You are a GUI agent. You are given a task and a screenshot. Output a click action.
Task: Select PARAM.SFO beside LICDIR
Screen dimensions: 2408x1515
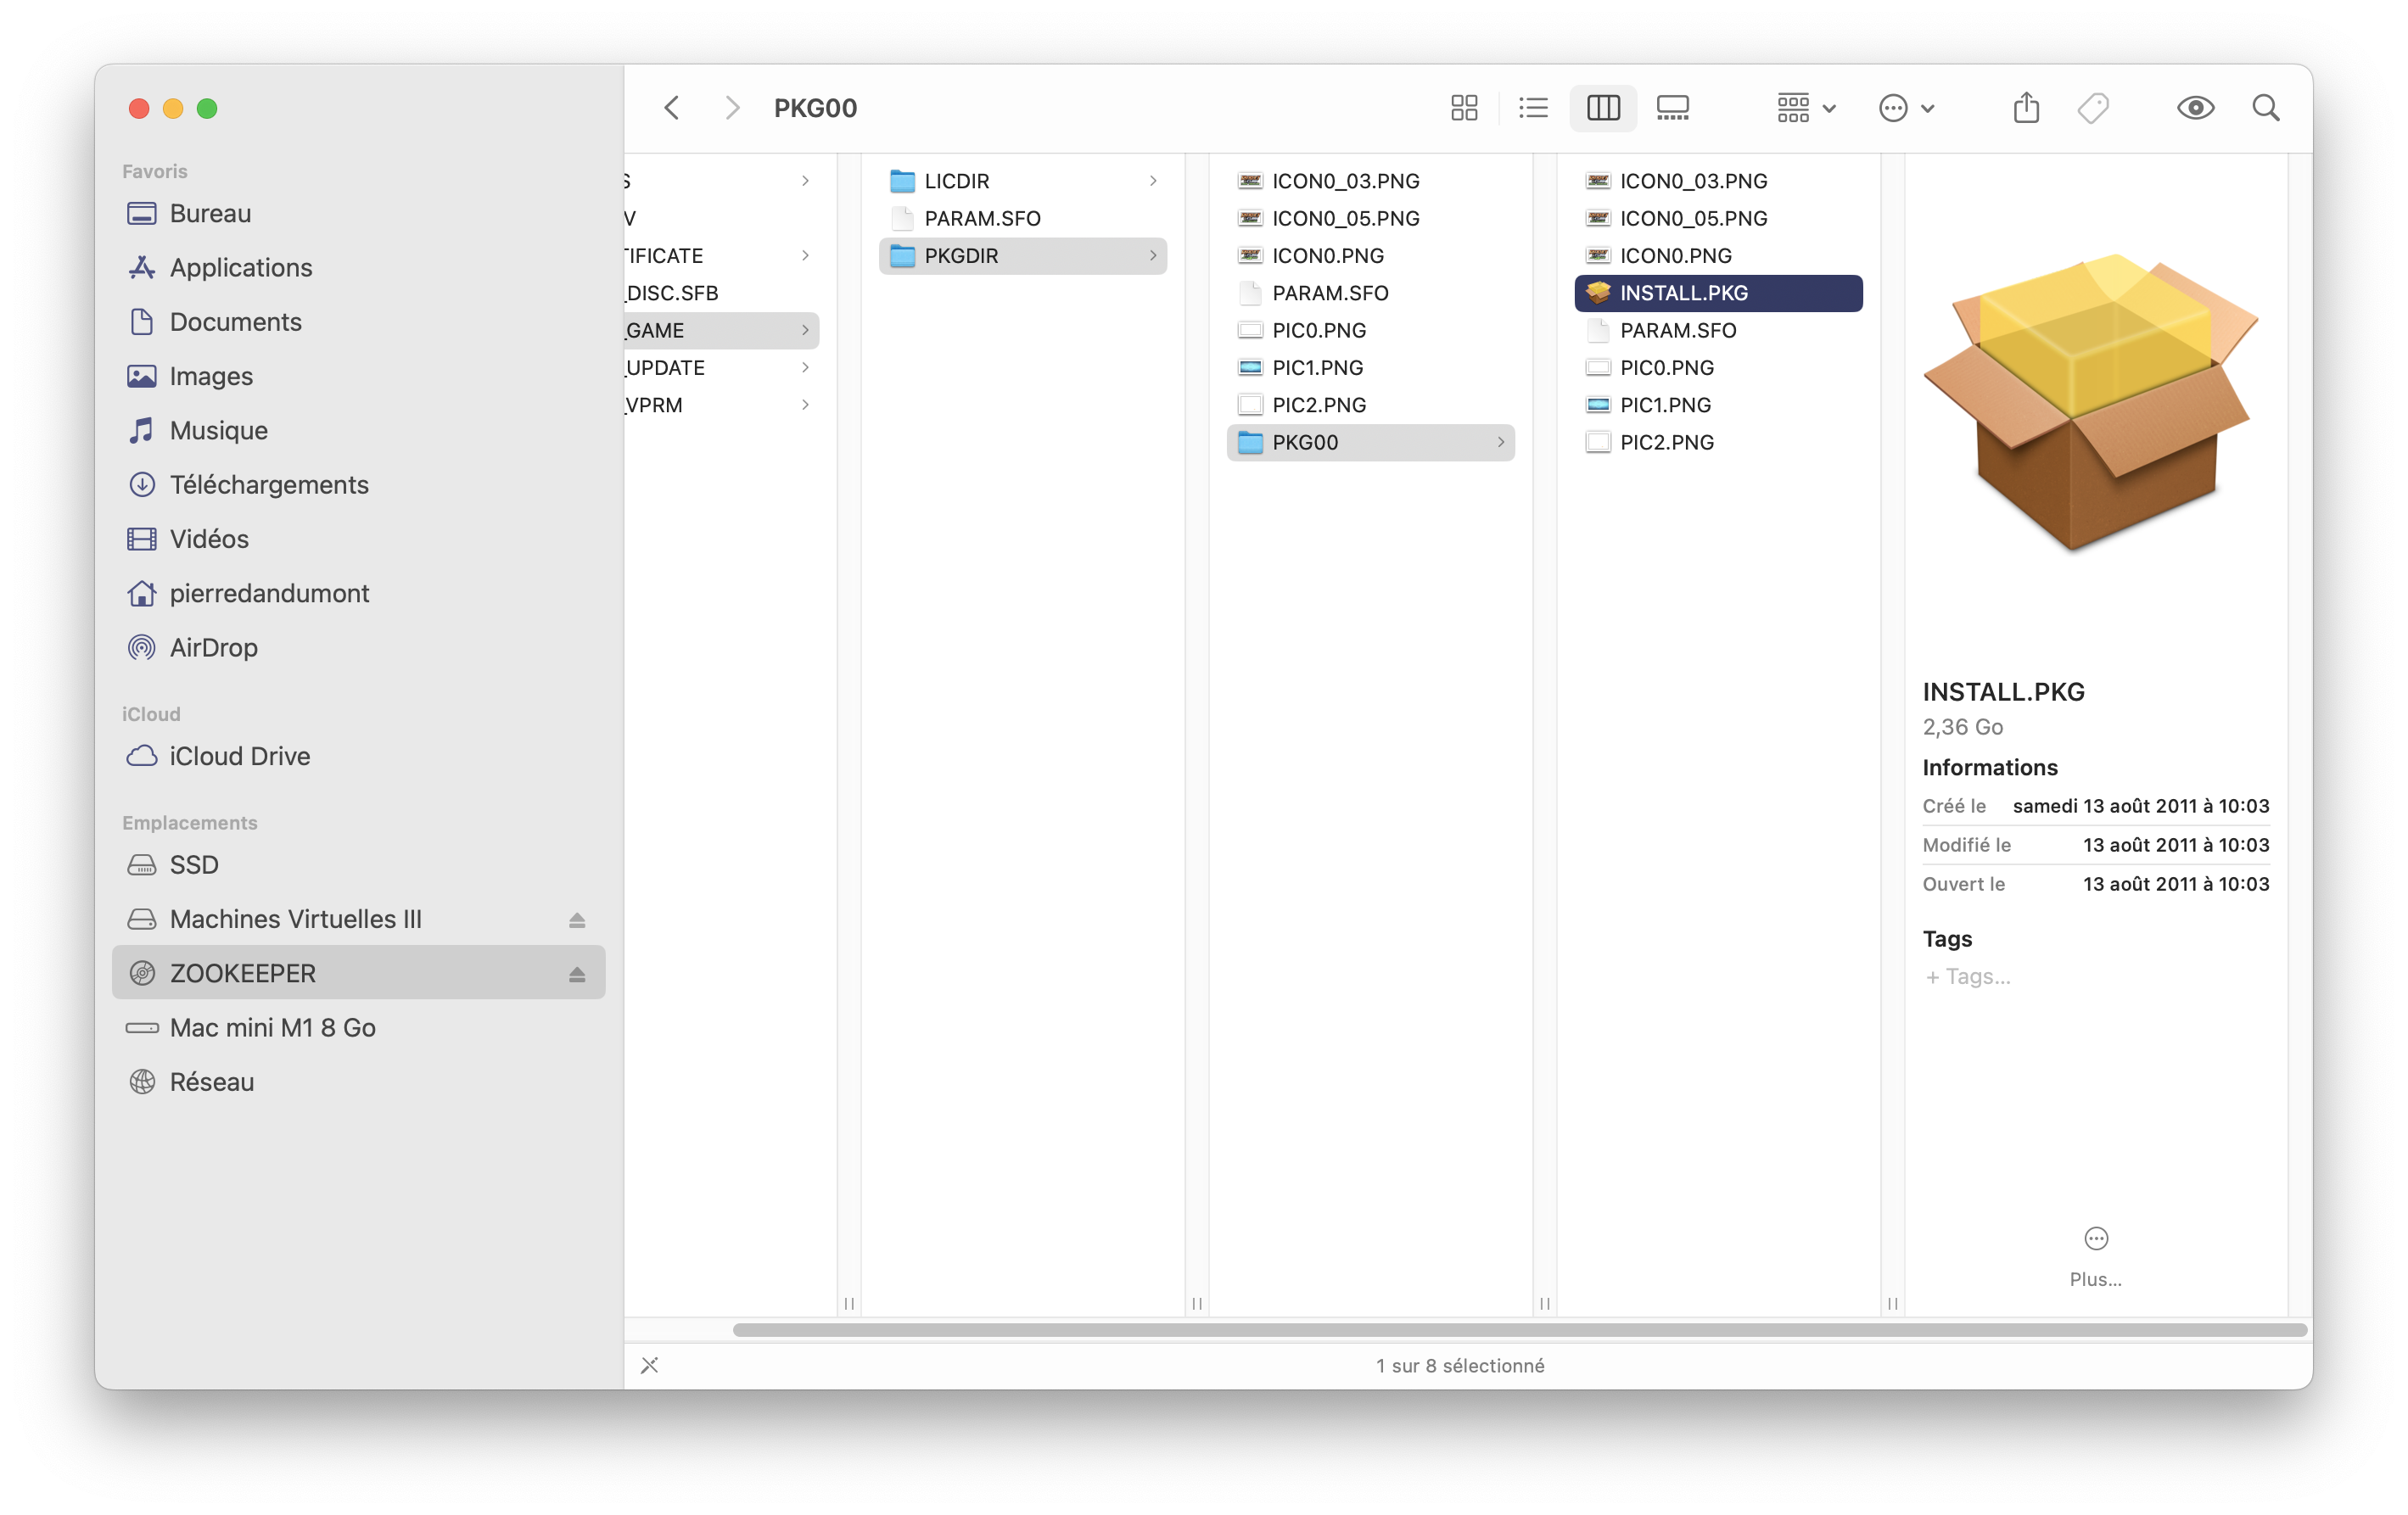1022,218
